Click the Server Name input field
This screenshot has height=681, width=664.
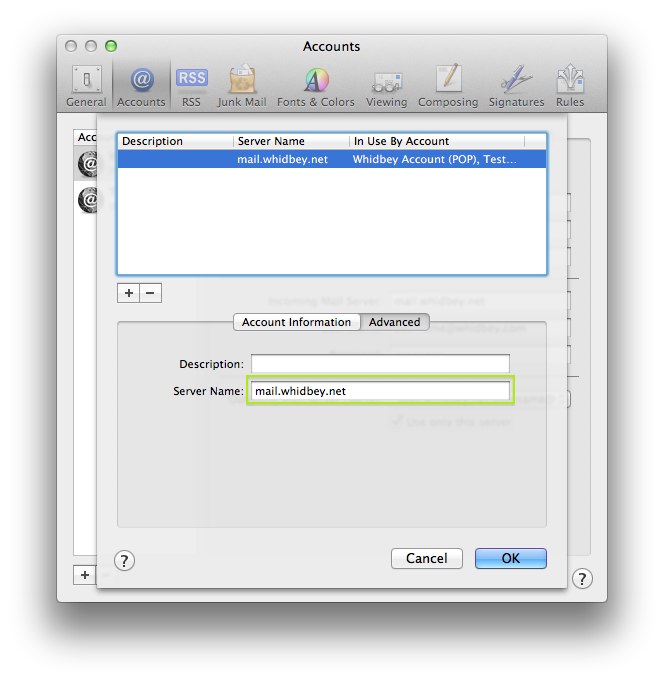click(380, 391)
